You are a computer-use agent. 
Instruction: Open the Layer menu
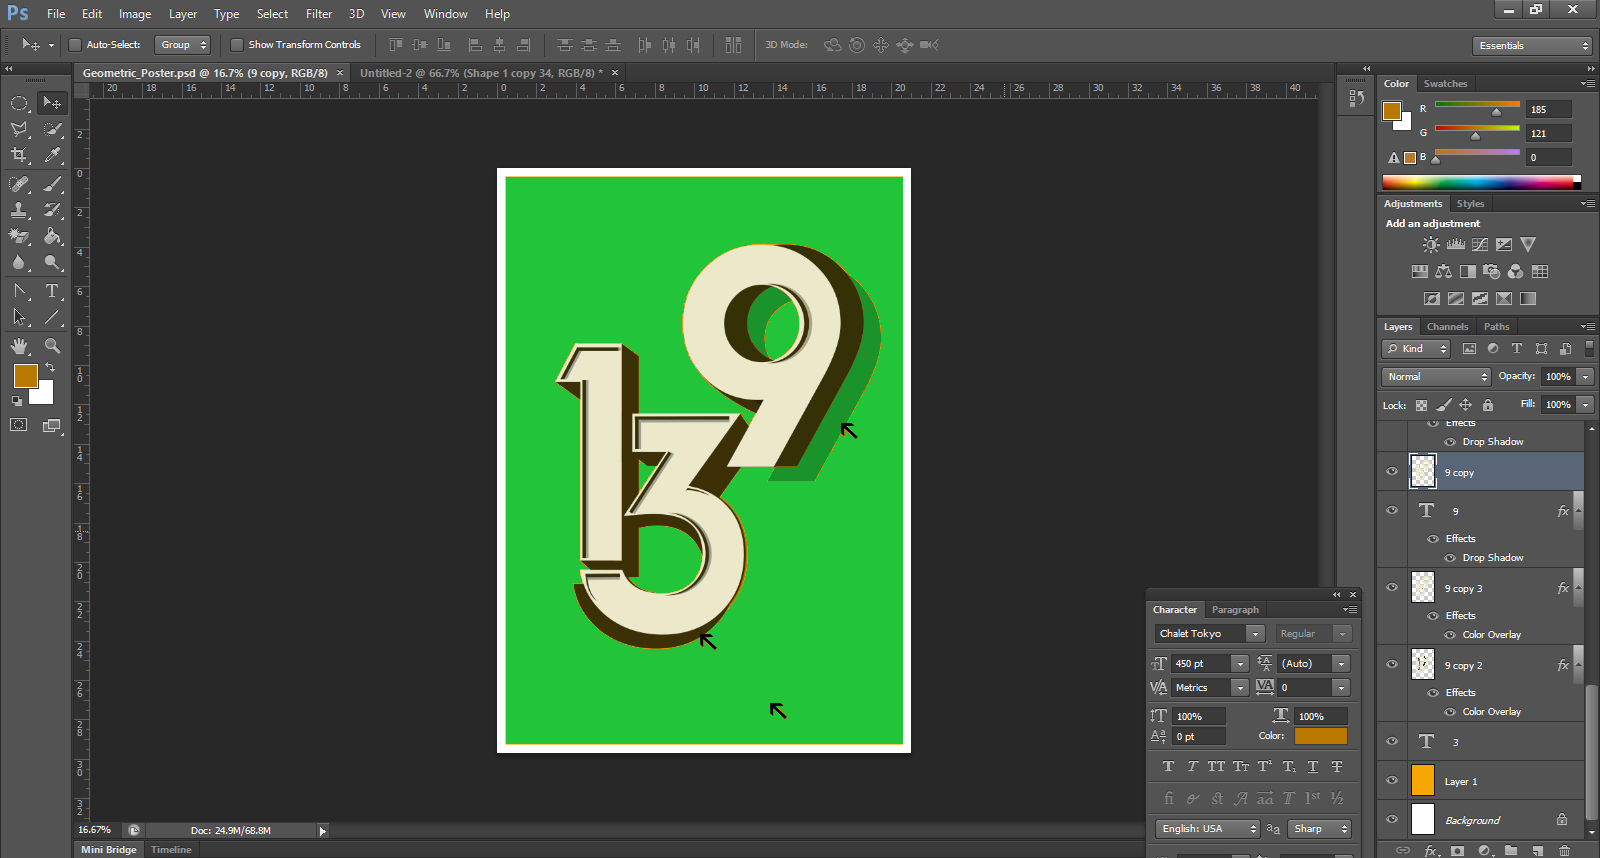point(182,14)
